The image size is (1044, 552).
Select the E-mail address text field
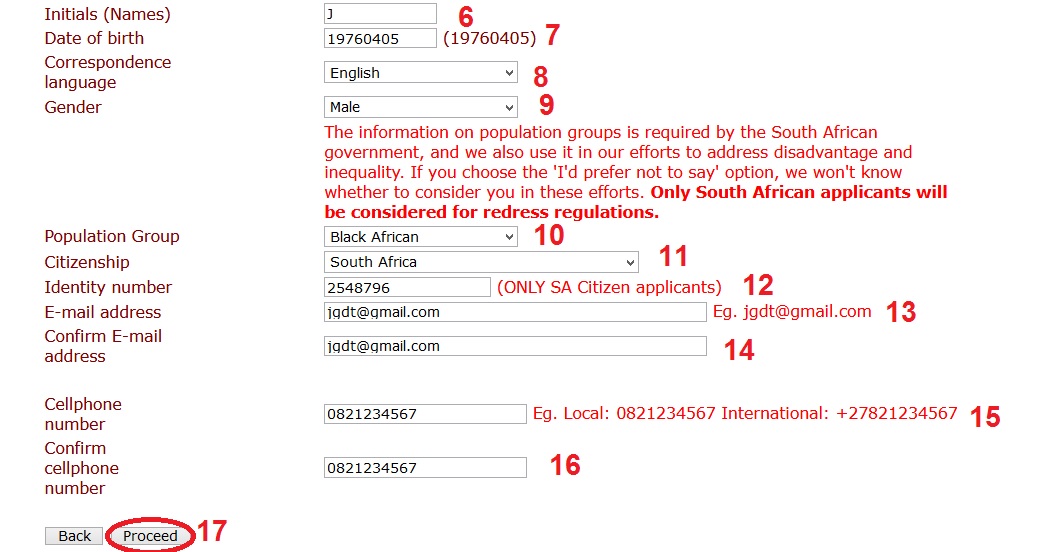(x=515, y=312)
